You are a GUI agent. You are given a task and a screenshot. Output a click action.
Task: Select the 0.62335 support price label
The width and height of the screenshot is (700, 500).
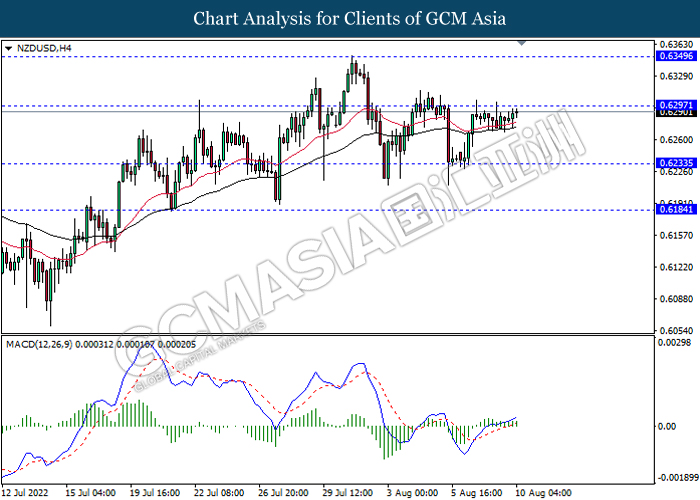(676, 163)
